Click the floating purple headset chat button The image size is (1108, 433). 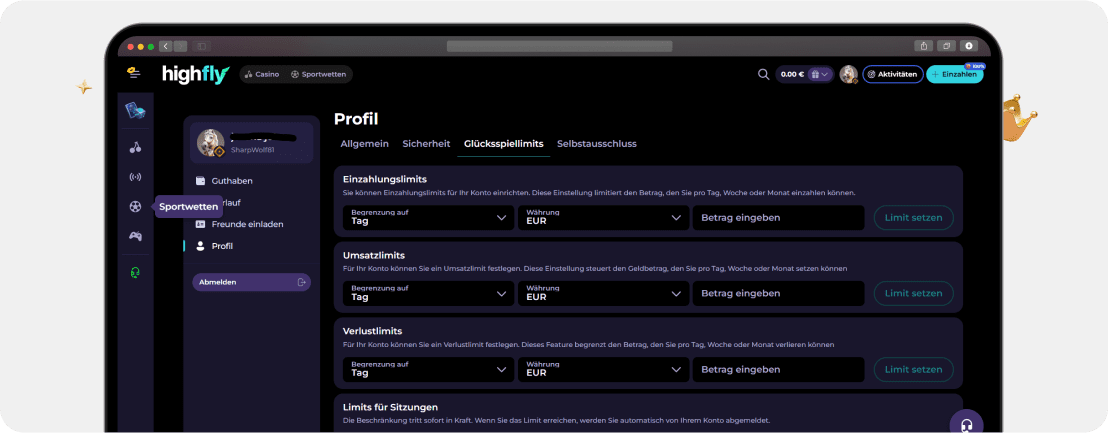pyautogui.click(x=966, y=424)
